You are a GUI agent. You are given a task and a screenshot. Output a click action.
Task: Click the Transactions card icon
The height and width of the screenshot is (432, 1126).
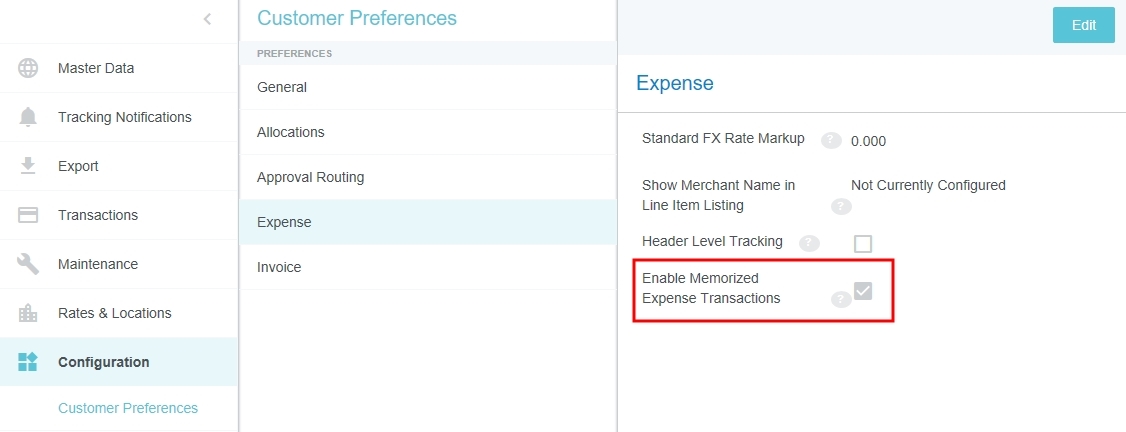[28, 215]
